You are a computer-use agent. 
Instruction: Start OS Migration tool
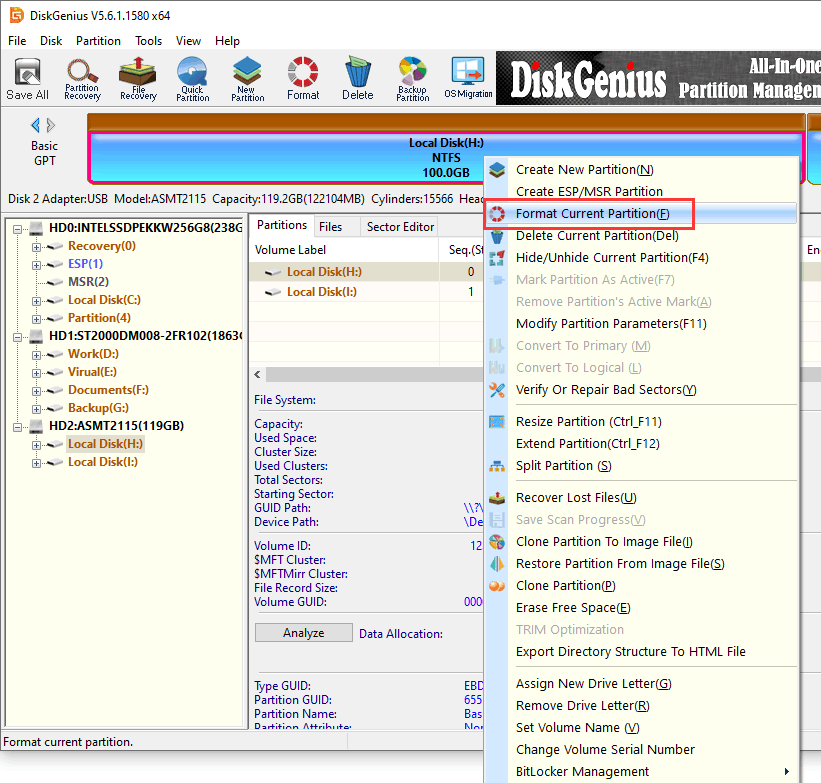tap(466, 79)
